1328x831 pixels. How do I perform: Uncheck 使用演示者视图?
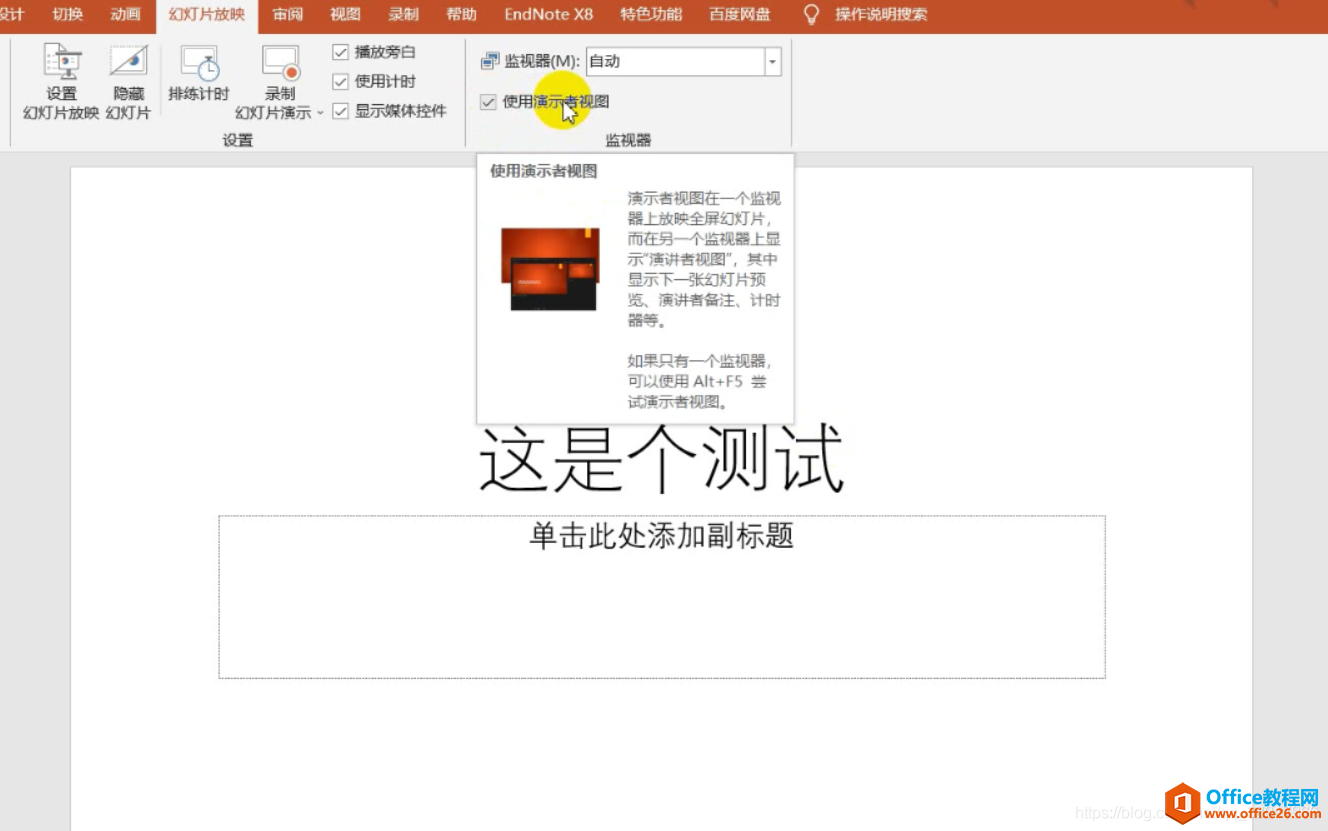(487, 101)
